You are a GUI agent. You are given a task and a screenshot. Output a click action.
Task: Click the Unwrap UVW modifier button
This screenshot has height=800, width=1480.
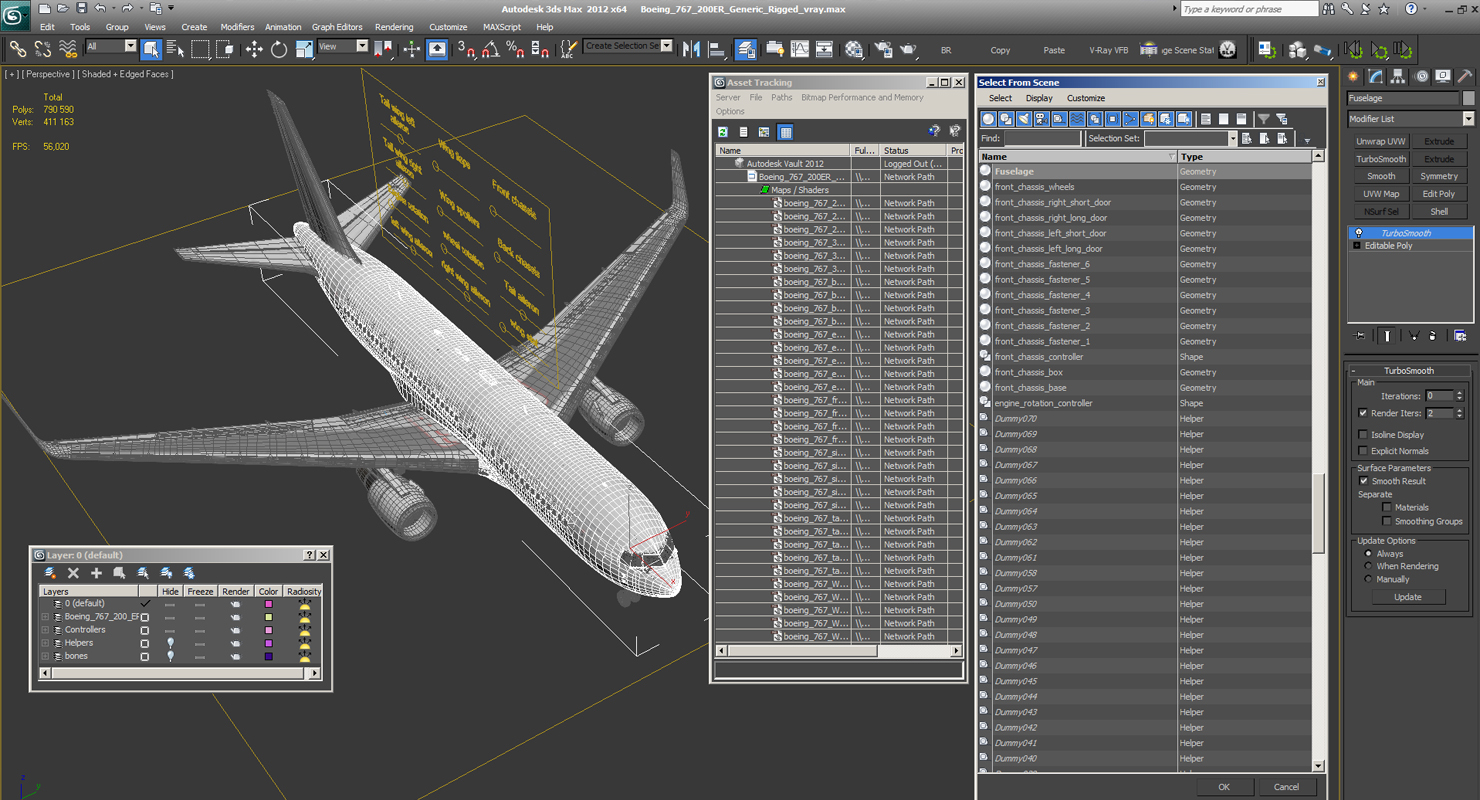(x=1381, y=142)
